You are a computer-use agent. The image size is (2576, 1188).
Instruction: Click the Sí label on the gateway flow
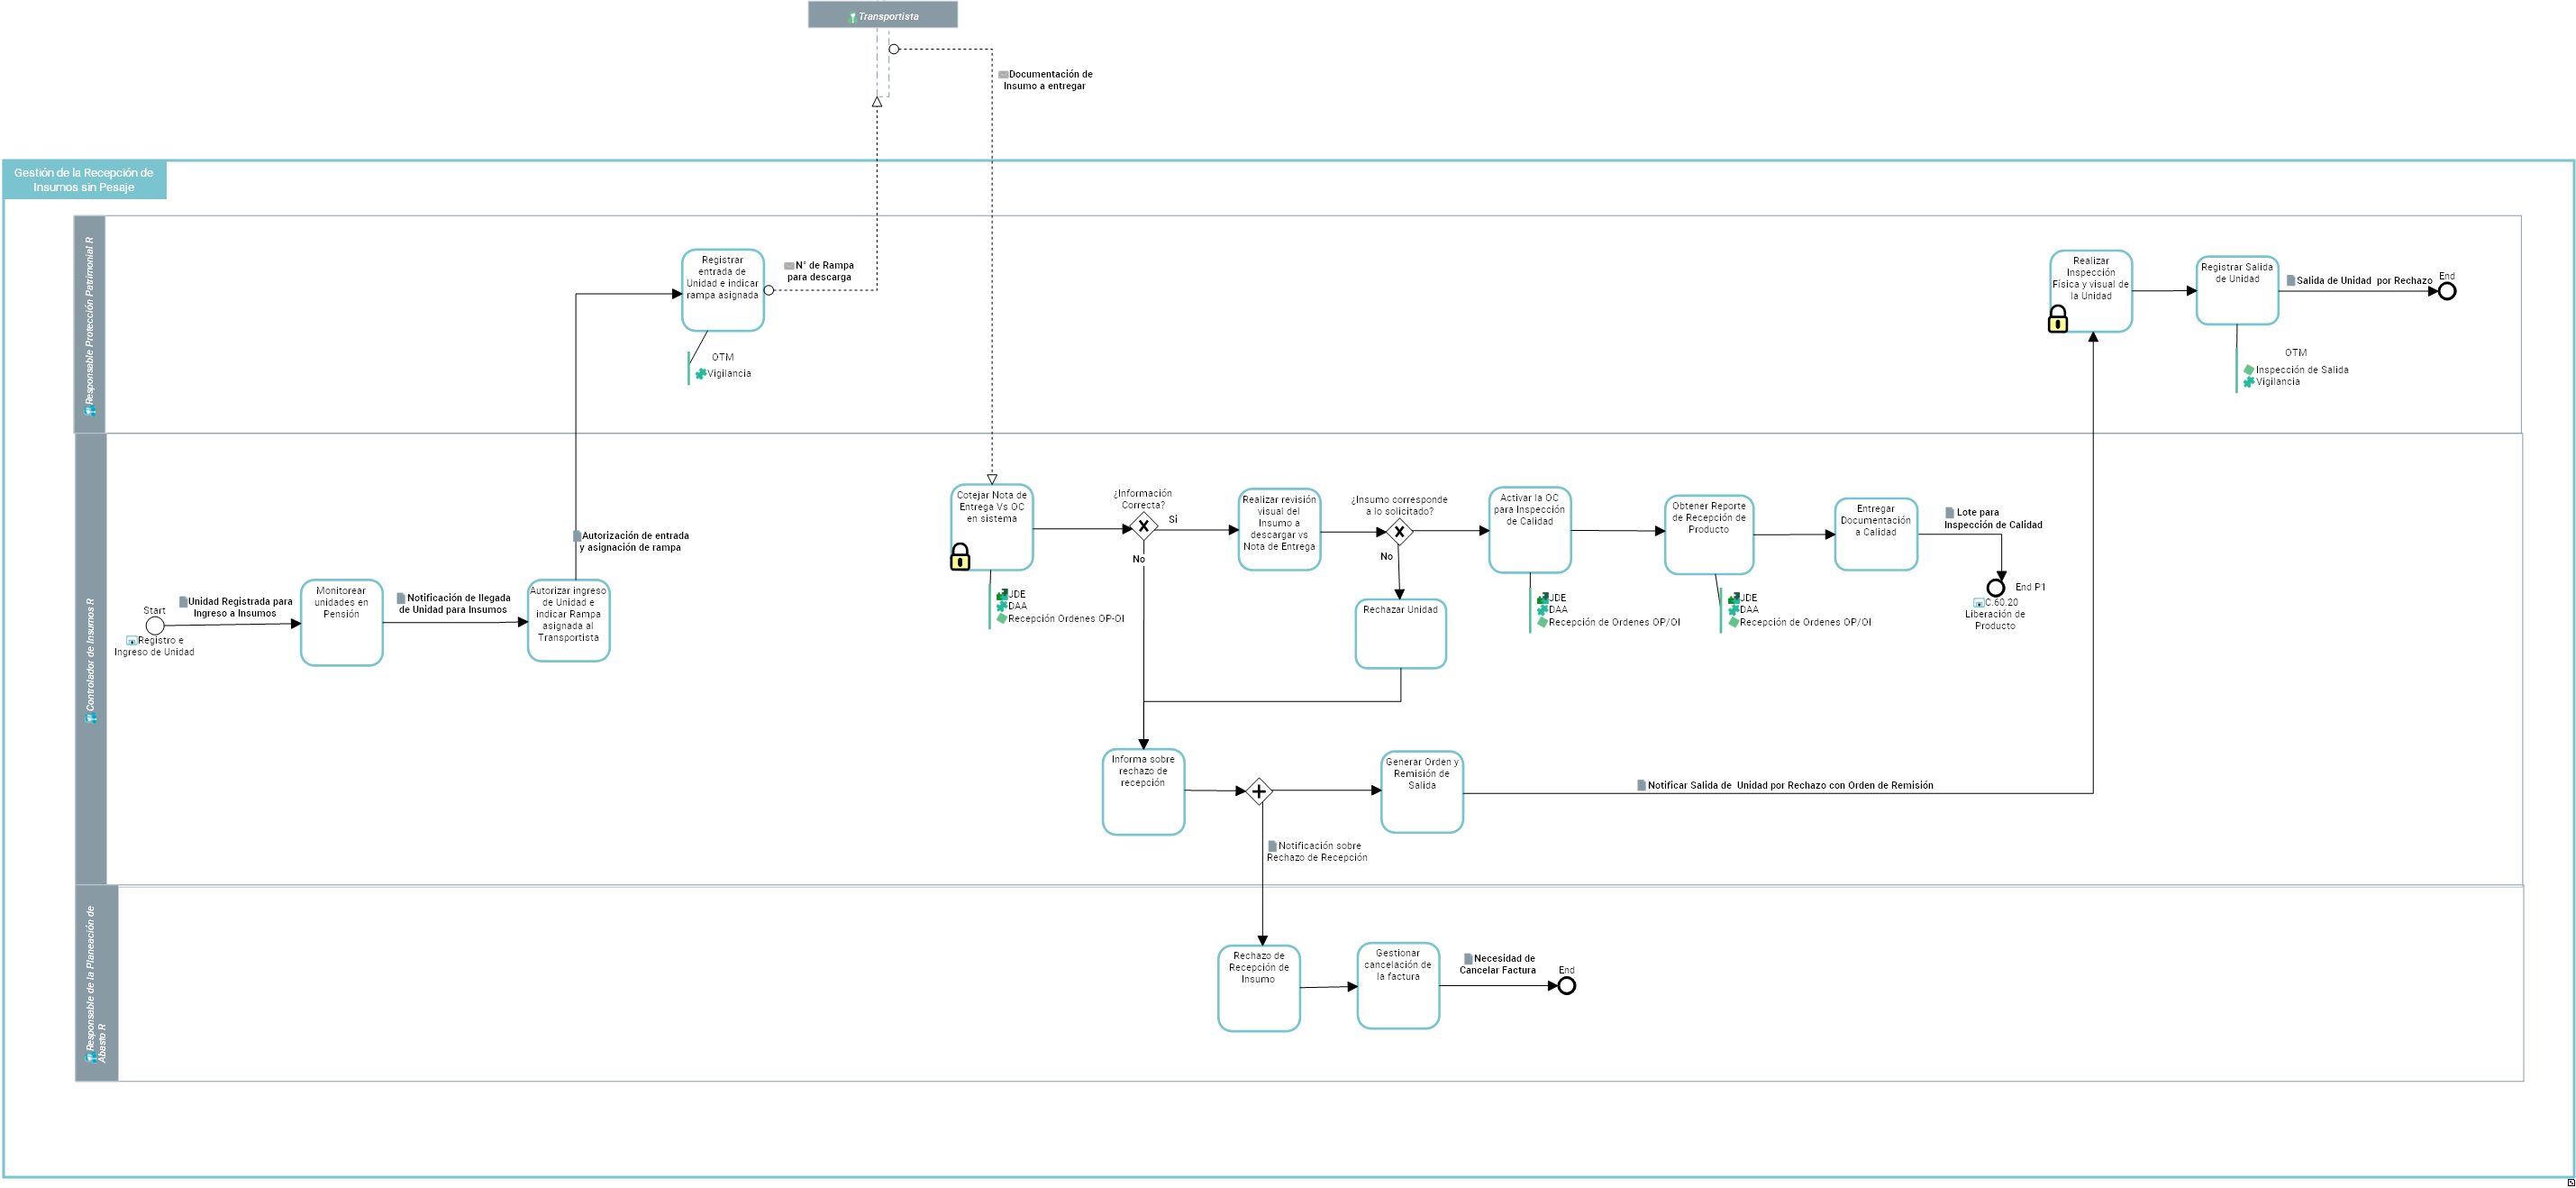[1173, 520]
